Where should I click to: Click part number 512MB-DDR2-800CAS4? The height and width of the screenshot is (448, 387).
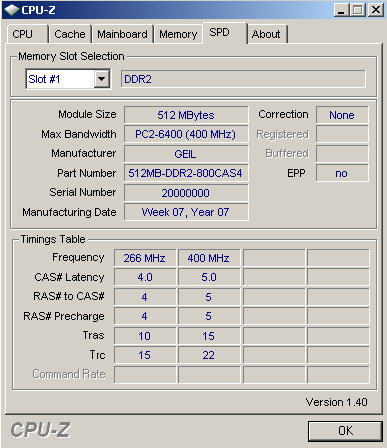[x=186, y=173]
